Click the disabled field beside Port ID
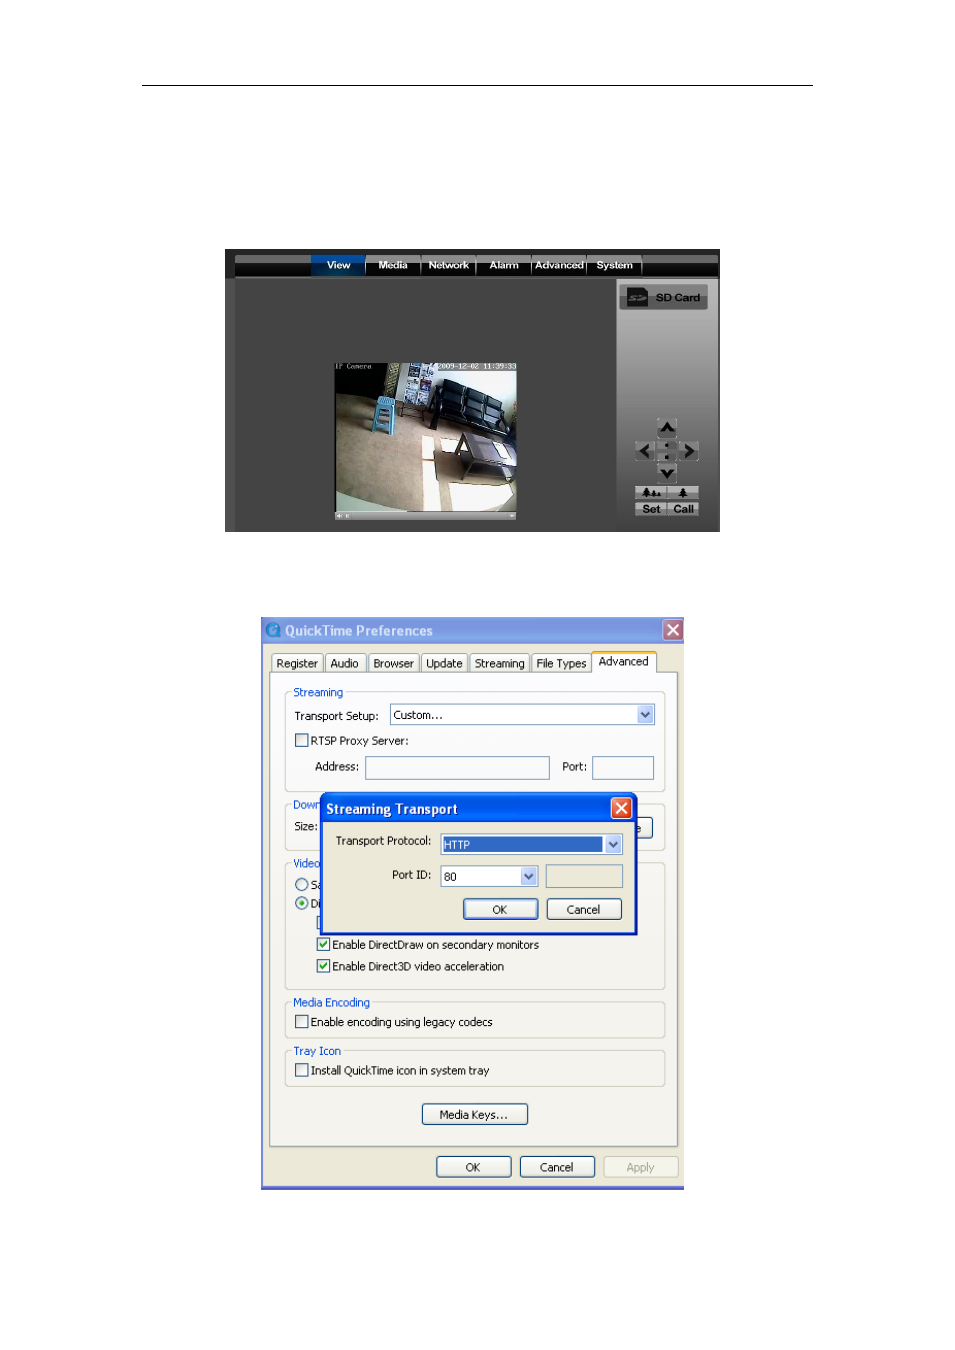This screenshot has height=1350, width=955. 584,877
